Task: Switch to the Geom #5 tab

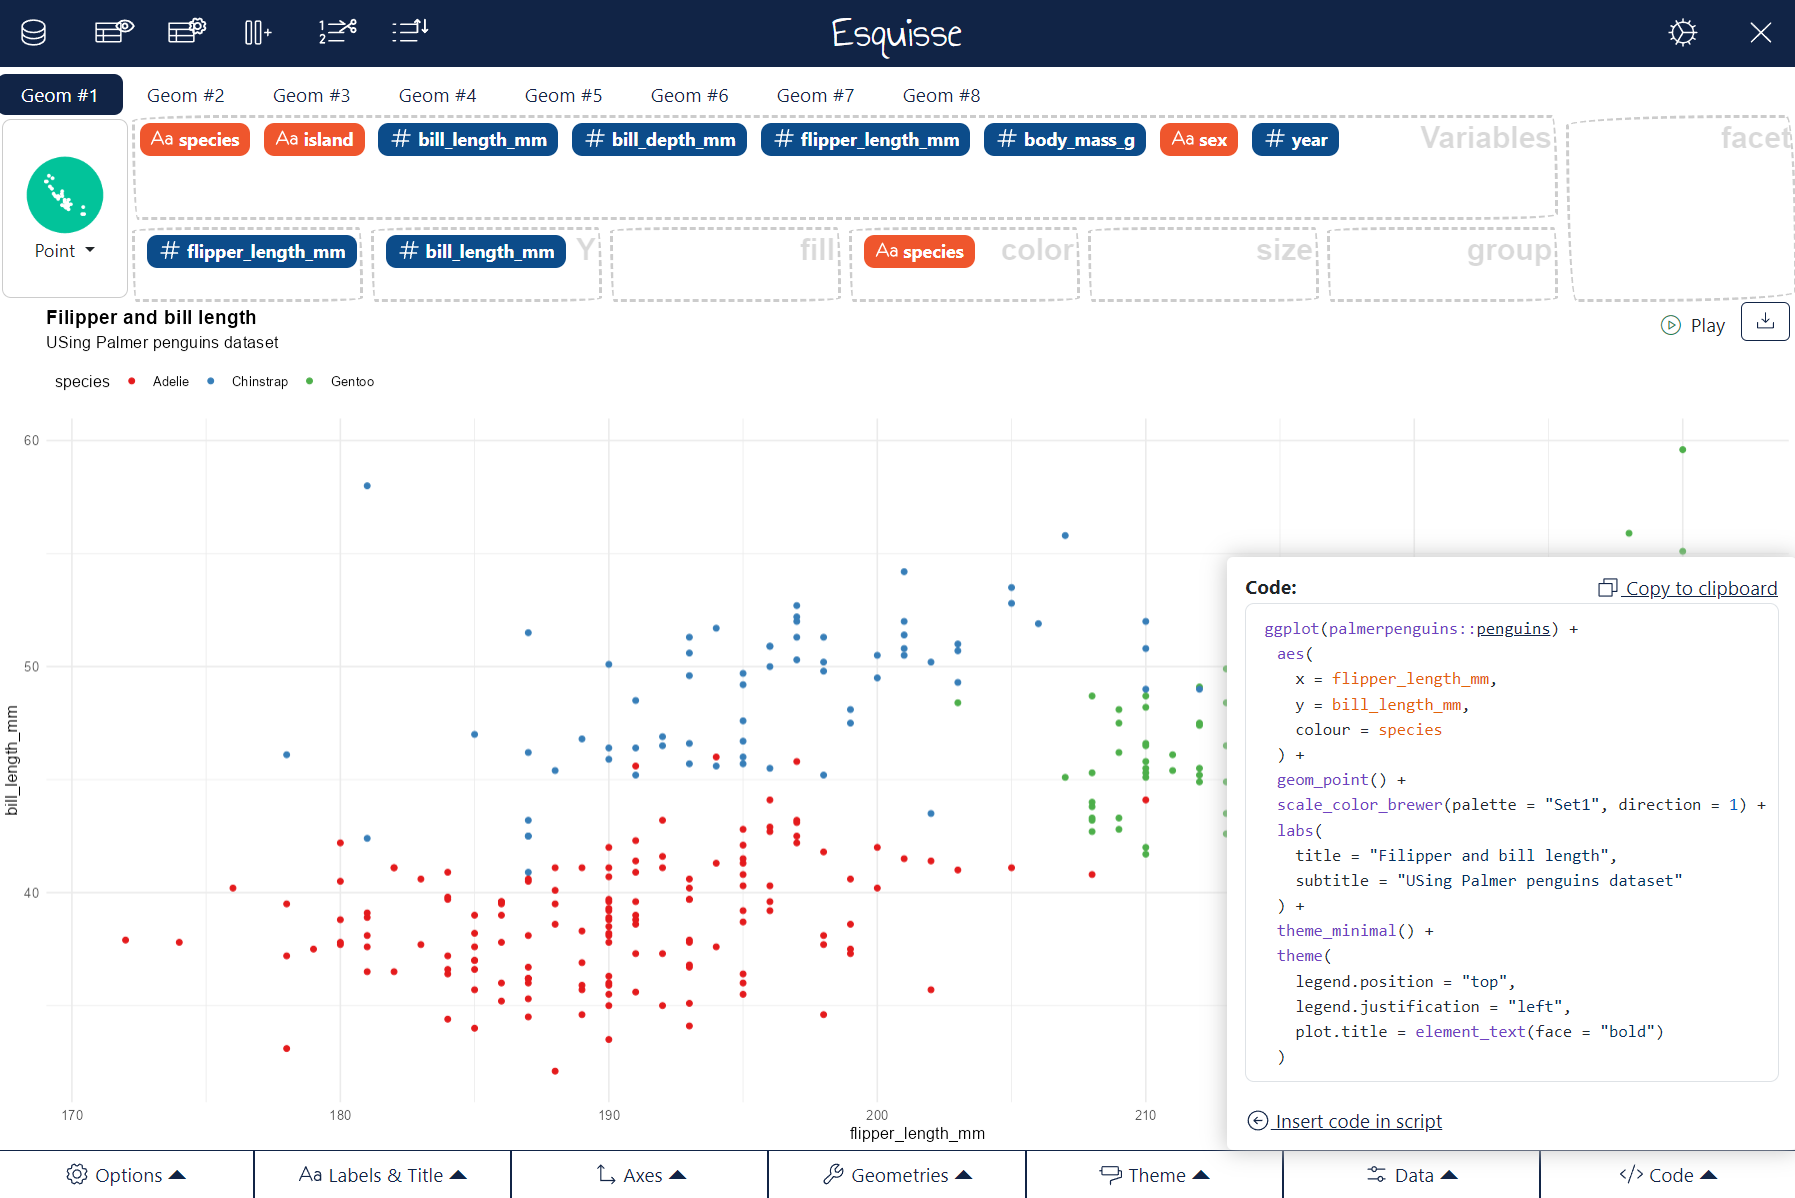Action: [x=563, y=96]
